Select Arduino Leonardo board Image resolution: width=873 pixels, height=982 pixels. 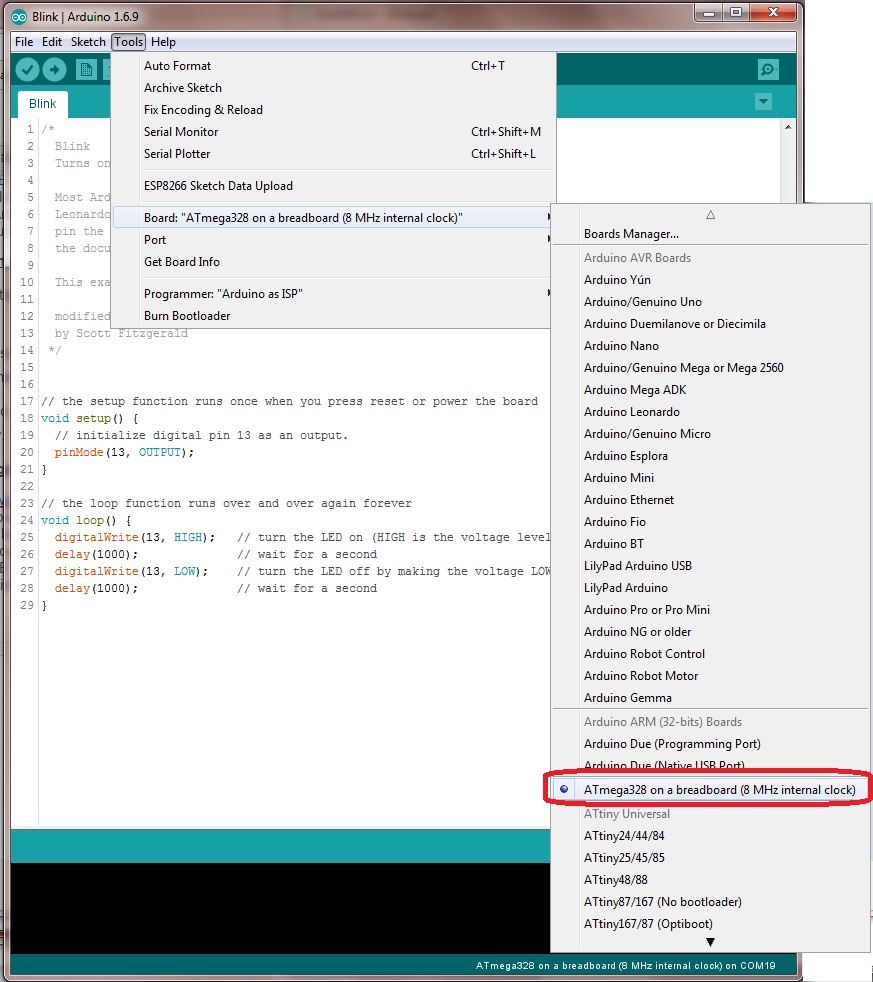(x=710, y=411)
